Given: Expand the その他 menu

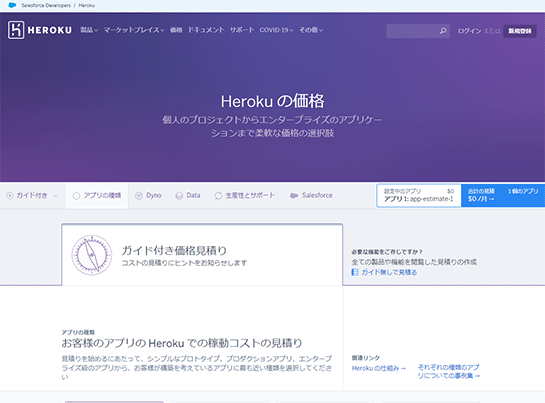Looking at the screenshot, I should click(311, 30).
